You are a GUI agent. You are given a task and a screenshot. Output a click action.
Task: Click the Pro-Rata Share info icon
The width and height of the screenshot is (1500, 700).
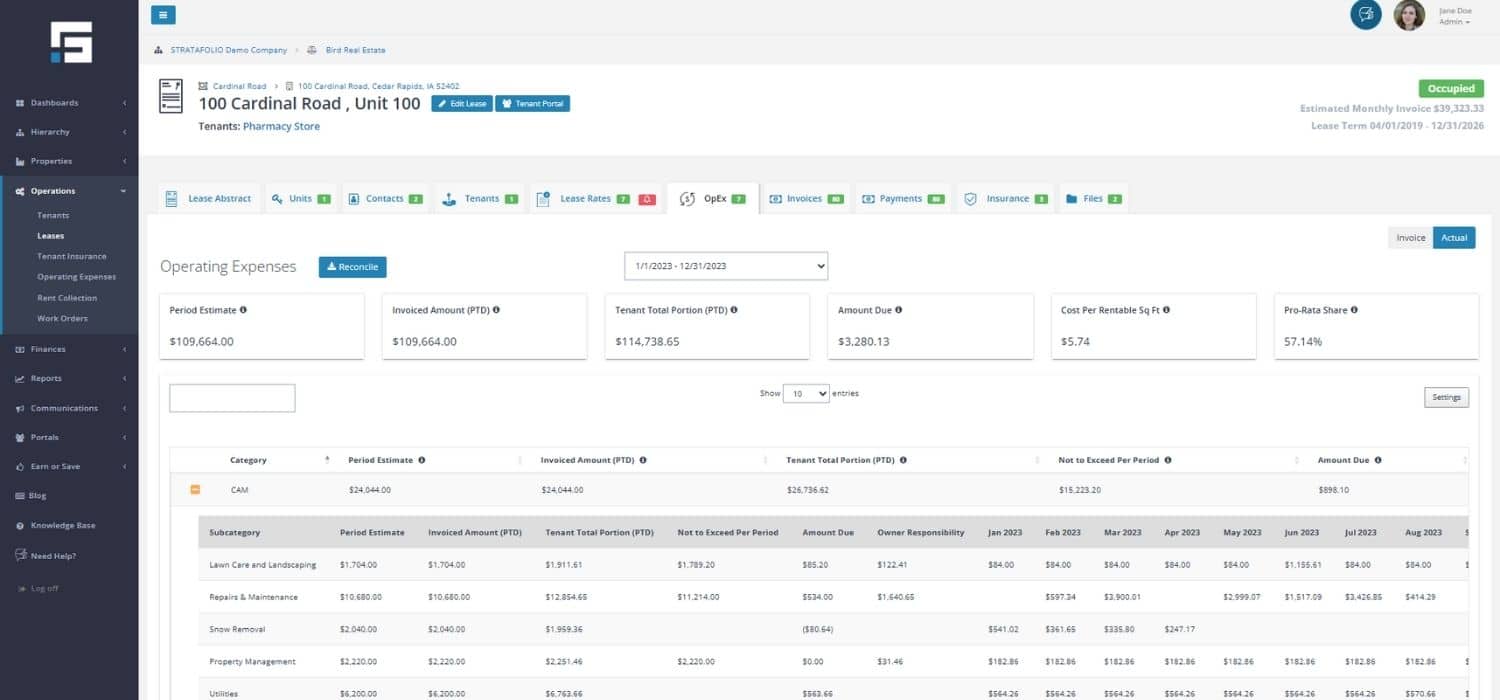pos(1355,310)
